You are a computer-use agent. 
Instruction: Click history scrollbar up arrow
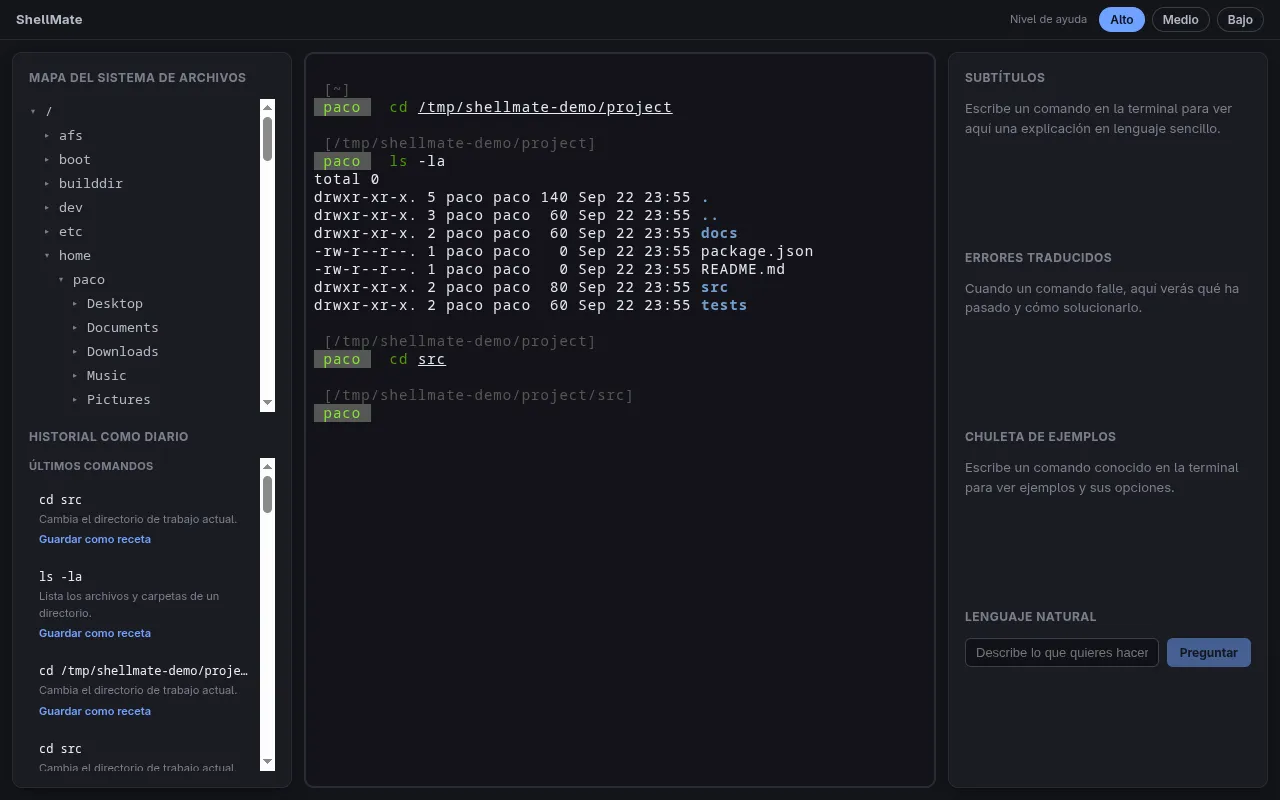pos(267,466)
